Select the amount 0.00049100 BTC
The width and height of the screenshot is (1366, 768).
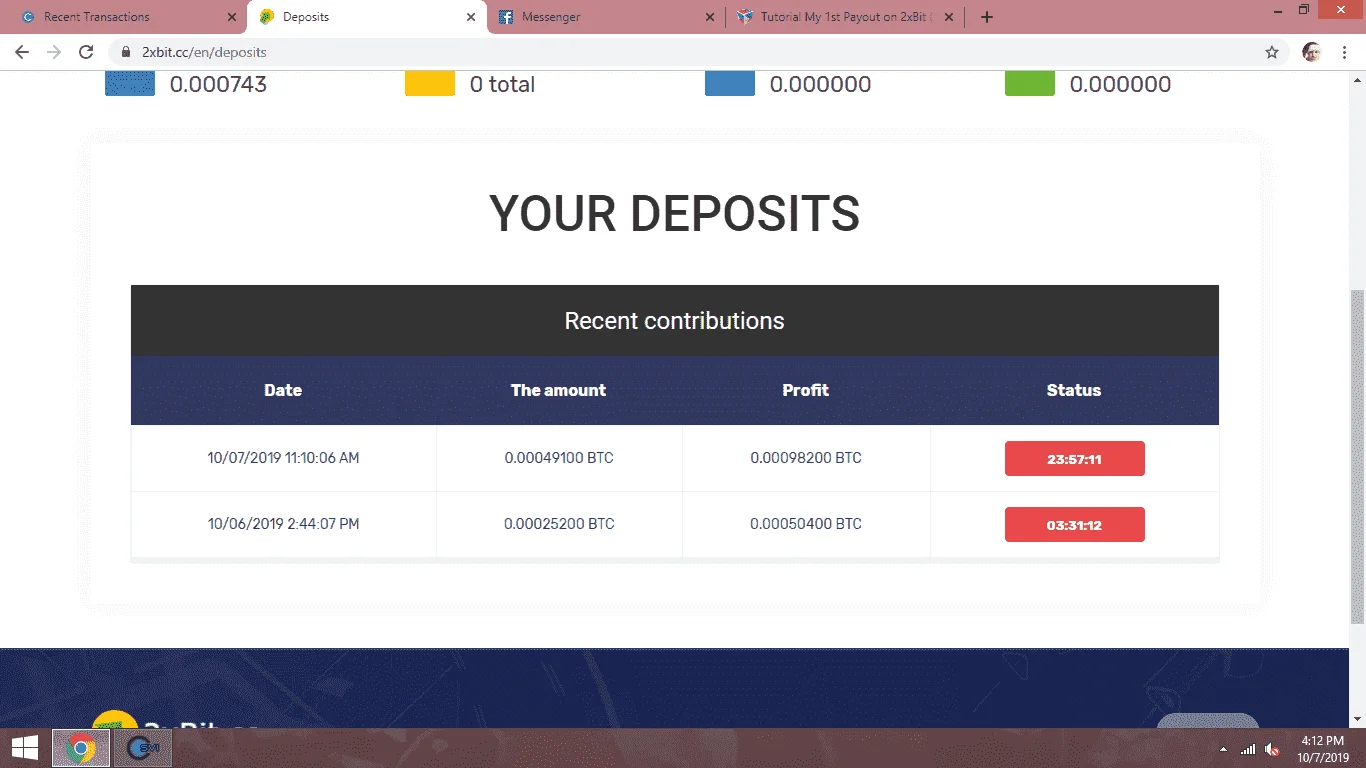[559, 458]
